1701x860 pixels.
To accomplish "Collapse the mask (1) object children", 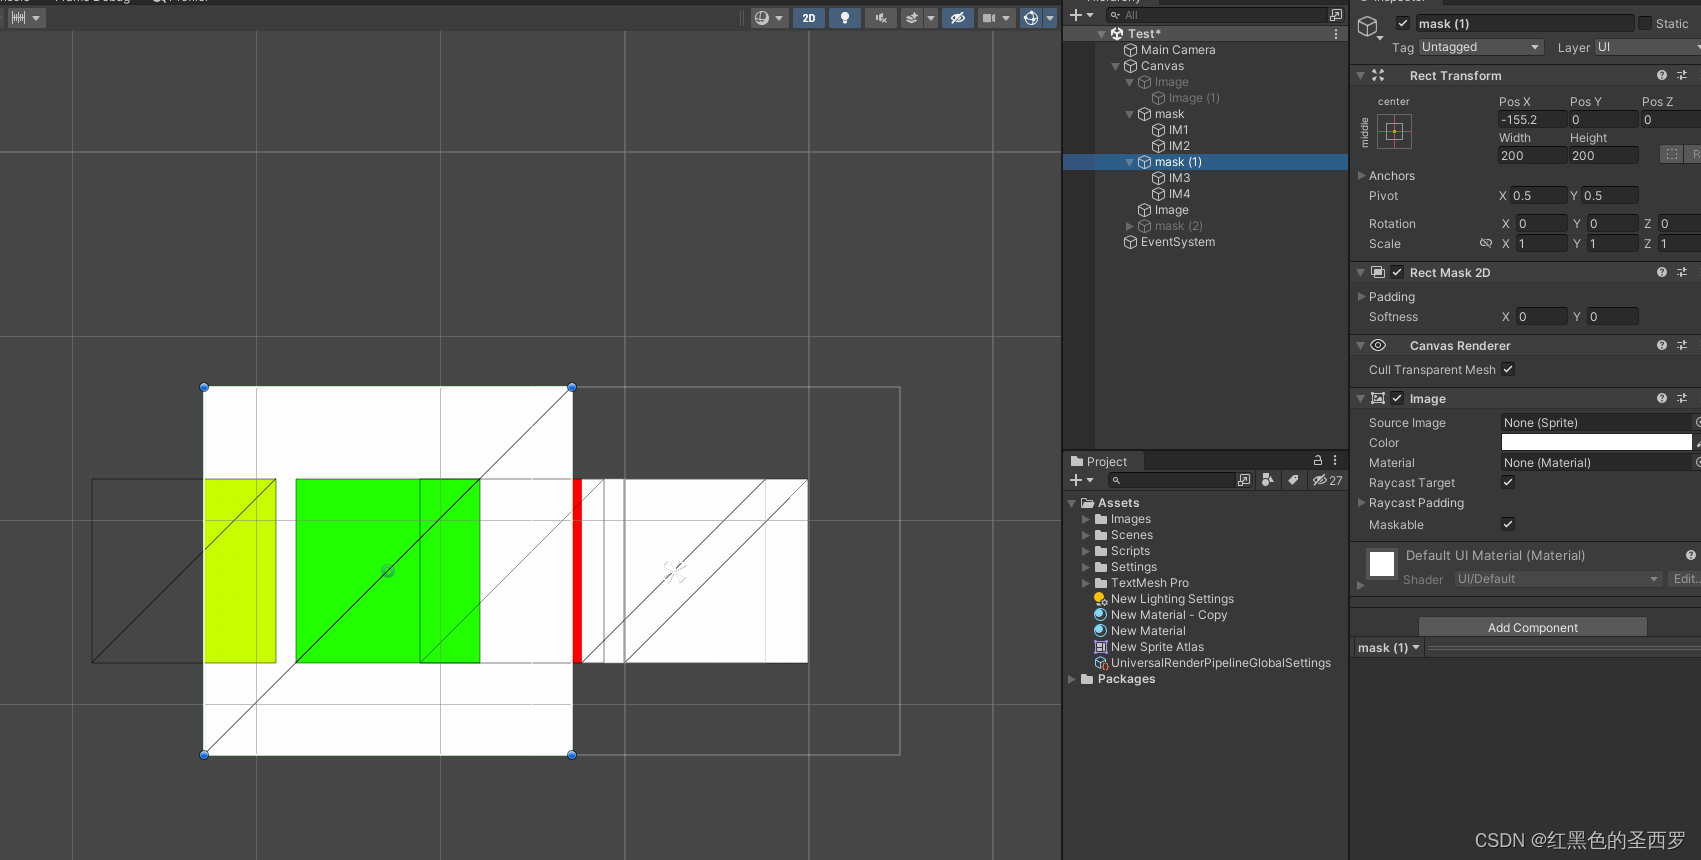I will coord(1130,162).
